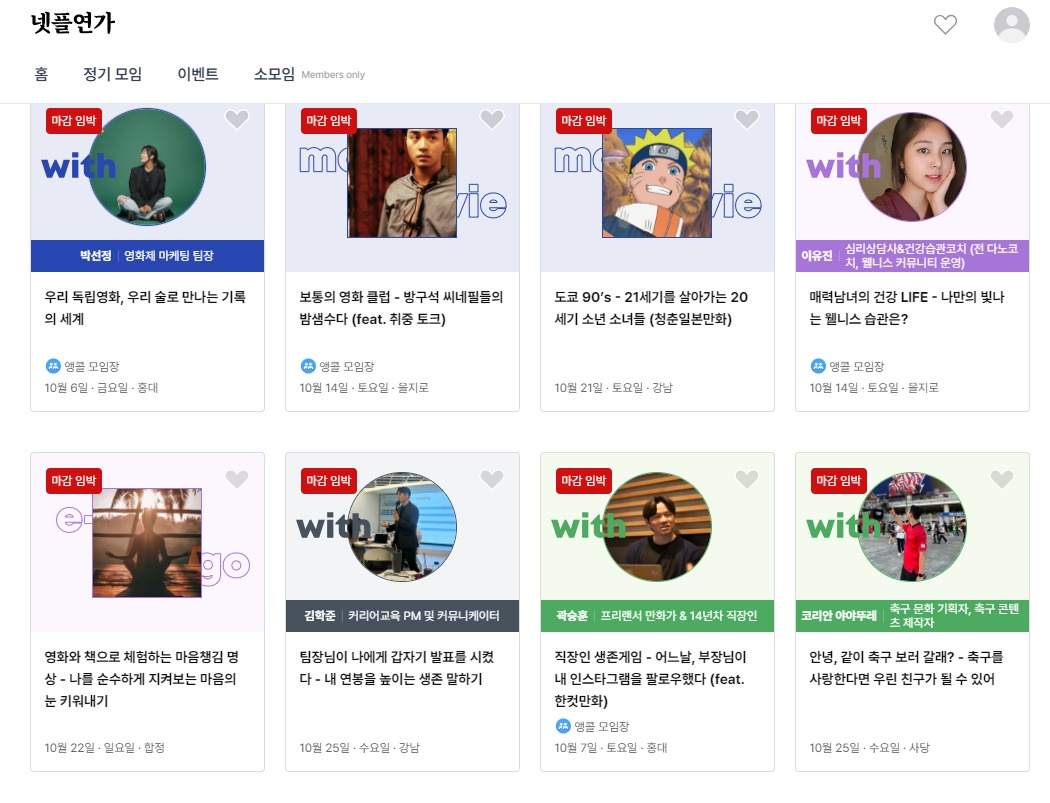This screenshot has width=1050, height=803.
Task: Favorite the Naruto manga meetup with its heart
Action: click(x=746, y=119)
